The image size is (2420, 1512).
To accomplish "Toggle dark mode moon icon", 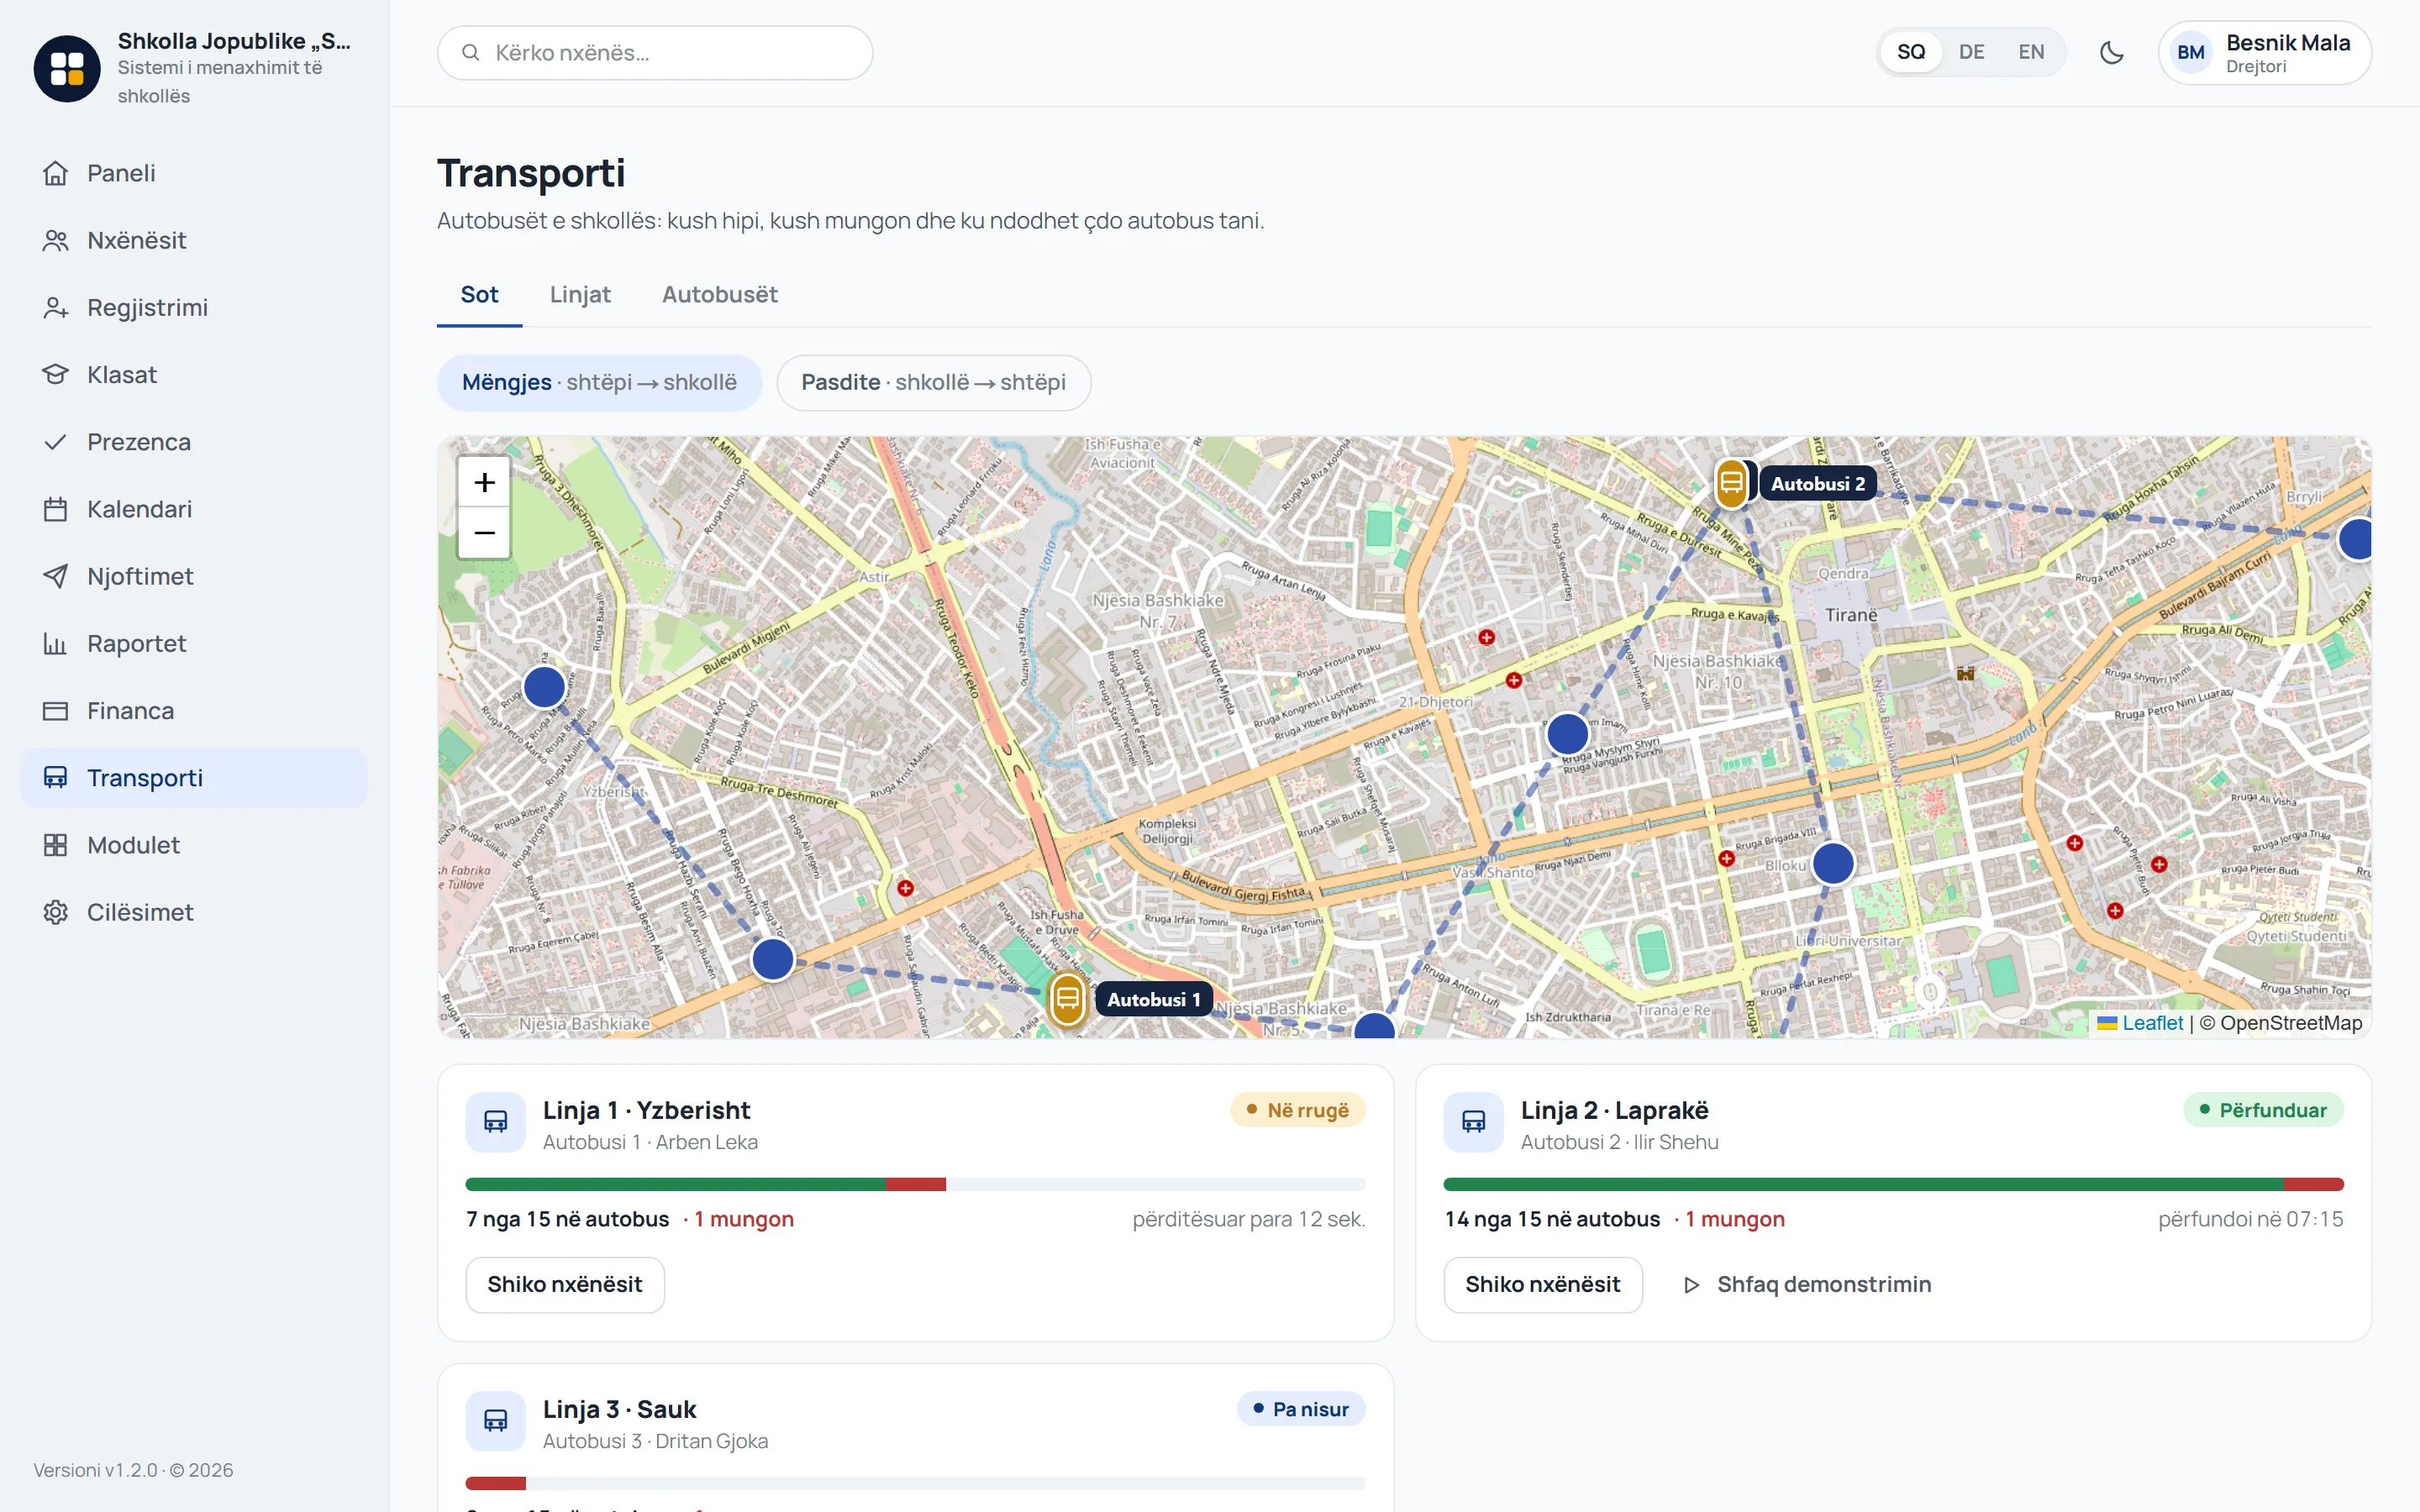I will click(x=2111, y=52).
